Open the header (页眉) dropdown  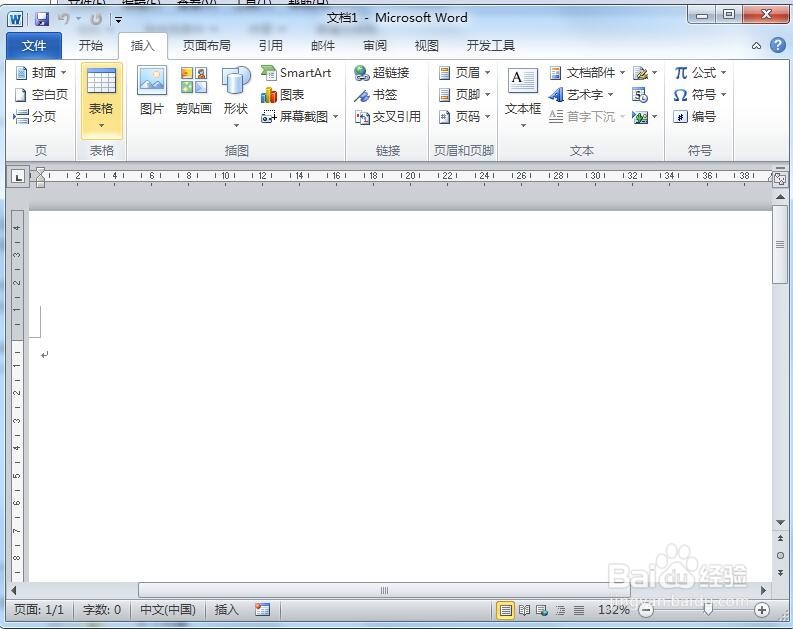tap(465, 73)
